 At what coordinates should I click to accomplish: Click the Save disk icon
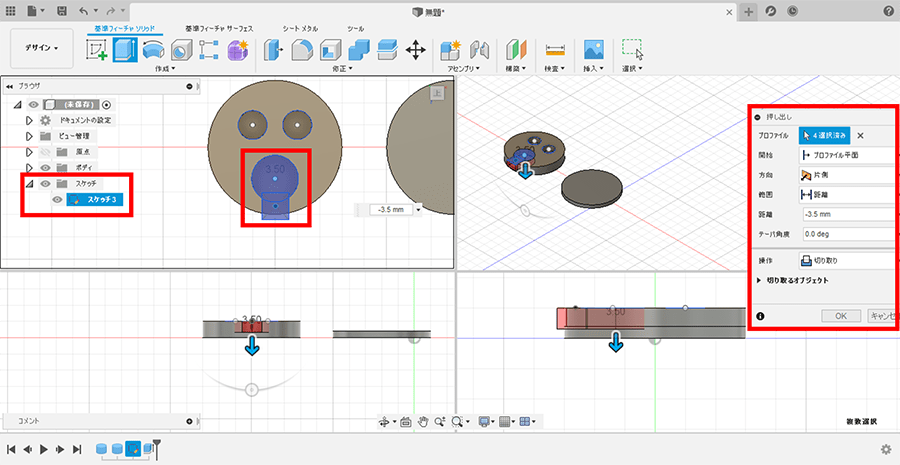62,10
